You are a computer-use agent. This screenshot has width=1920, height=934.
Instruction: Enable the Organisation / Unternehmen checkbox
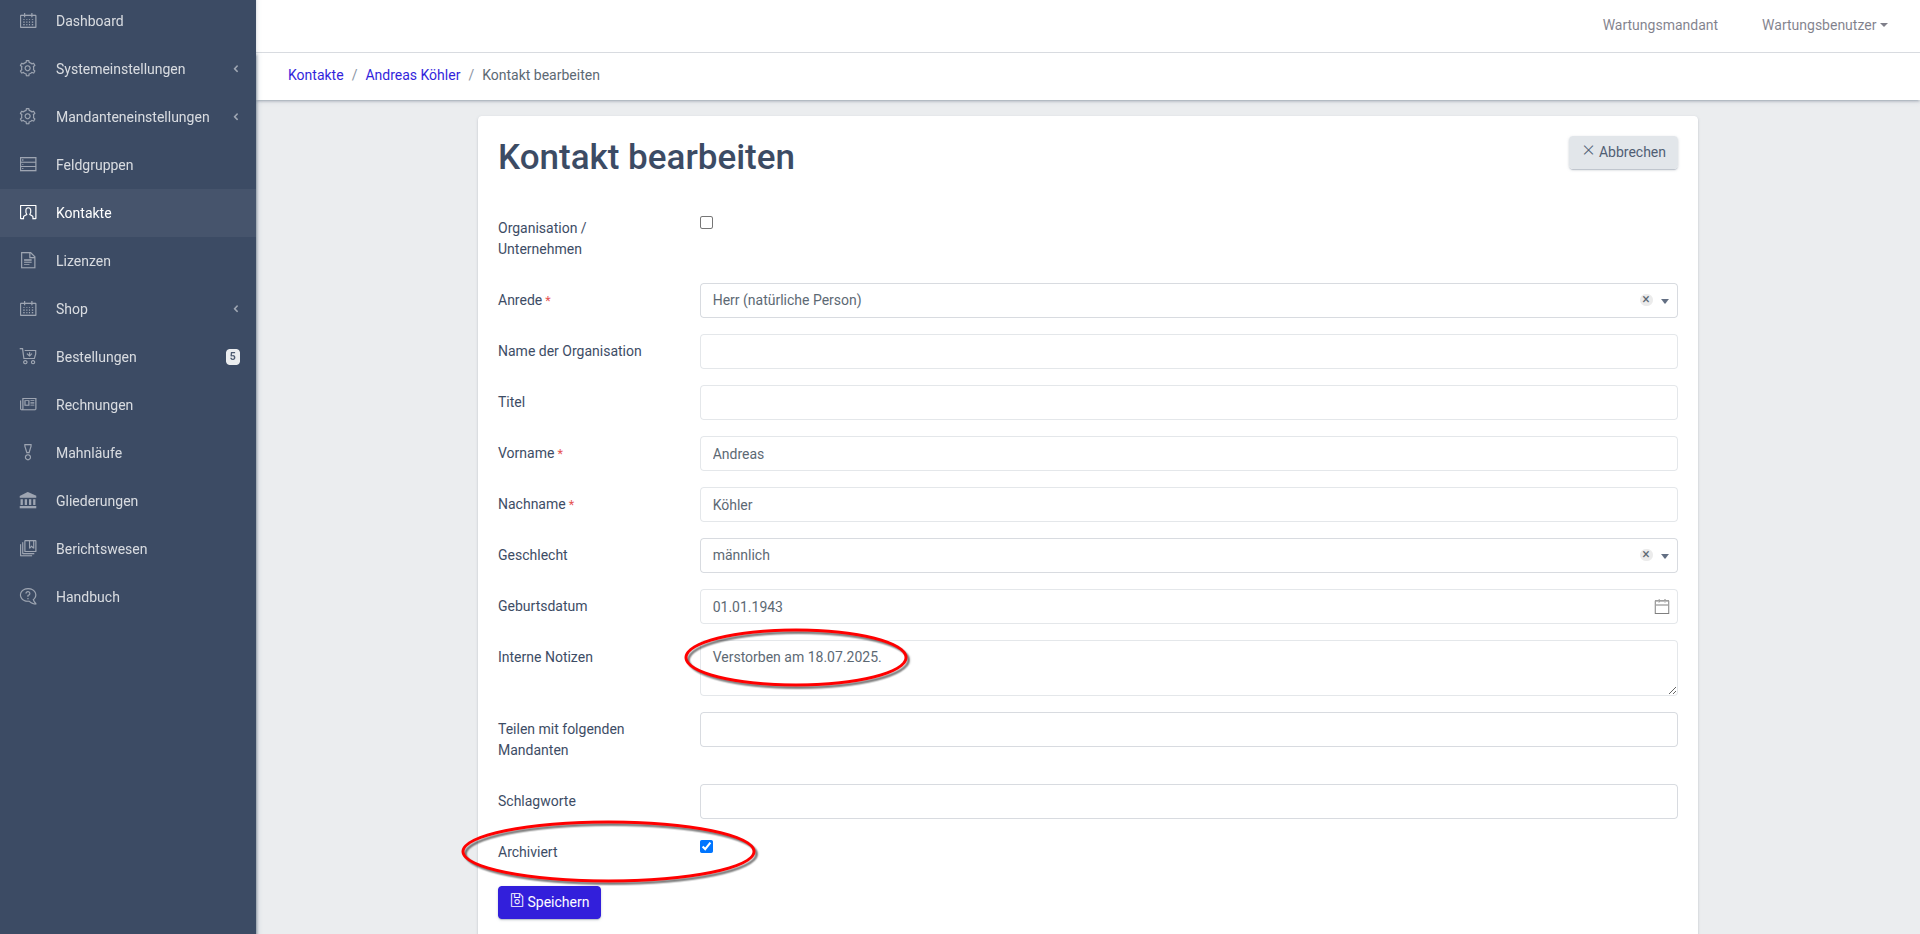(x=707, y=223)
